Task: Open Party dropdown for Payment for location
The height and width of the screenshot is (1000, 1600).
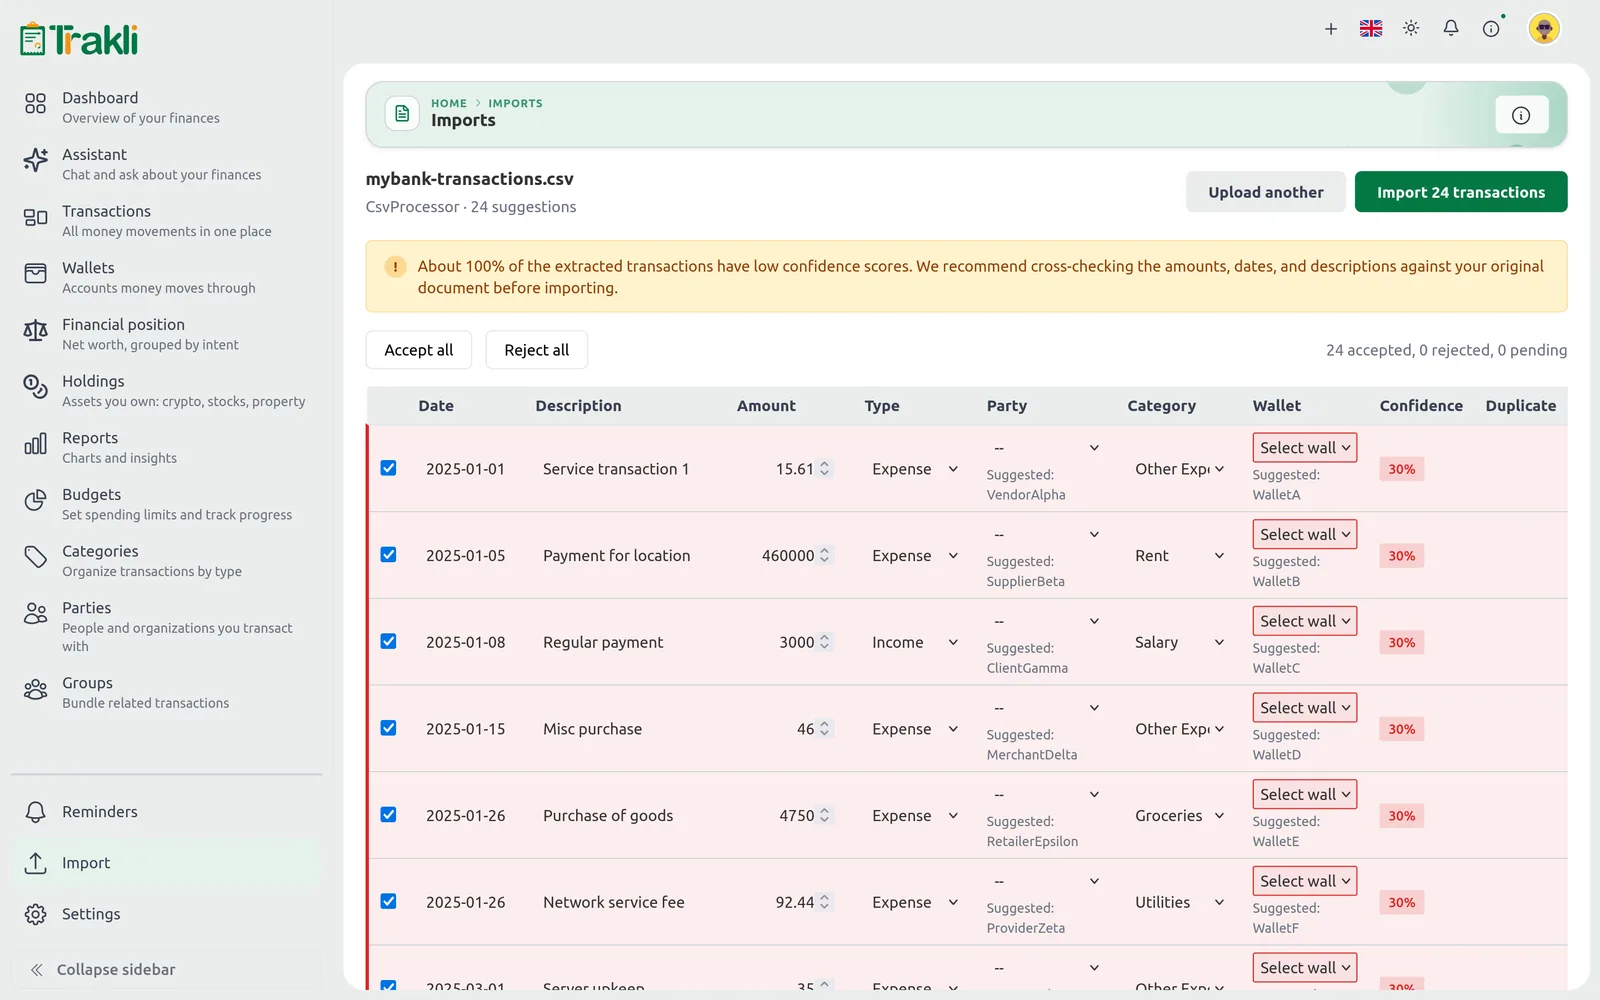Action: (x=1046, y=535)
